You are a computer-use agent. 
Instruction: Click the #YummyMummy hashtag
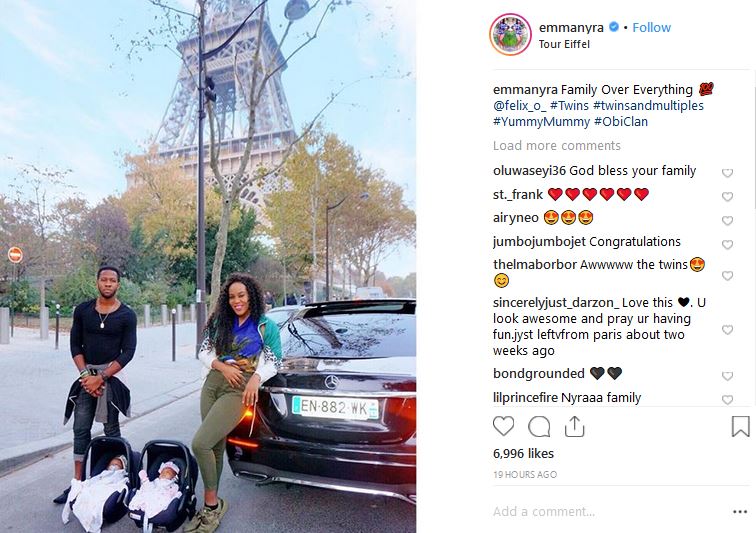[541, 122]
